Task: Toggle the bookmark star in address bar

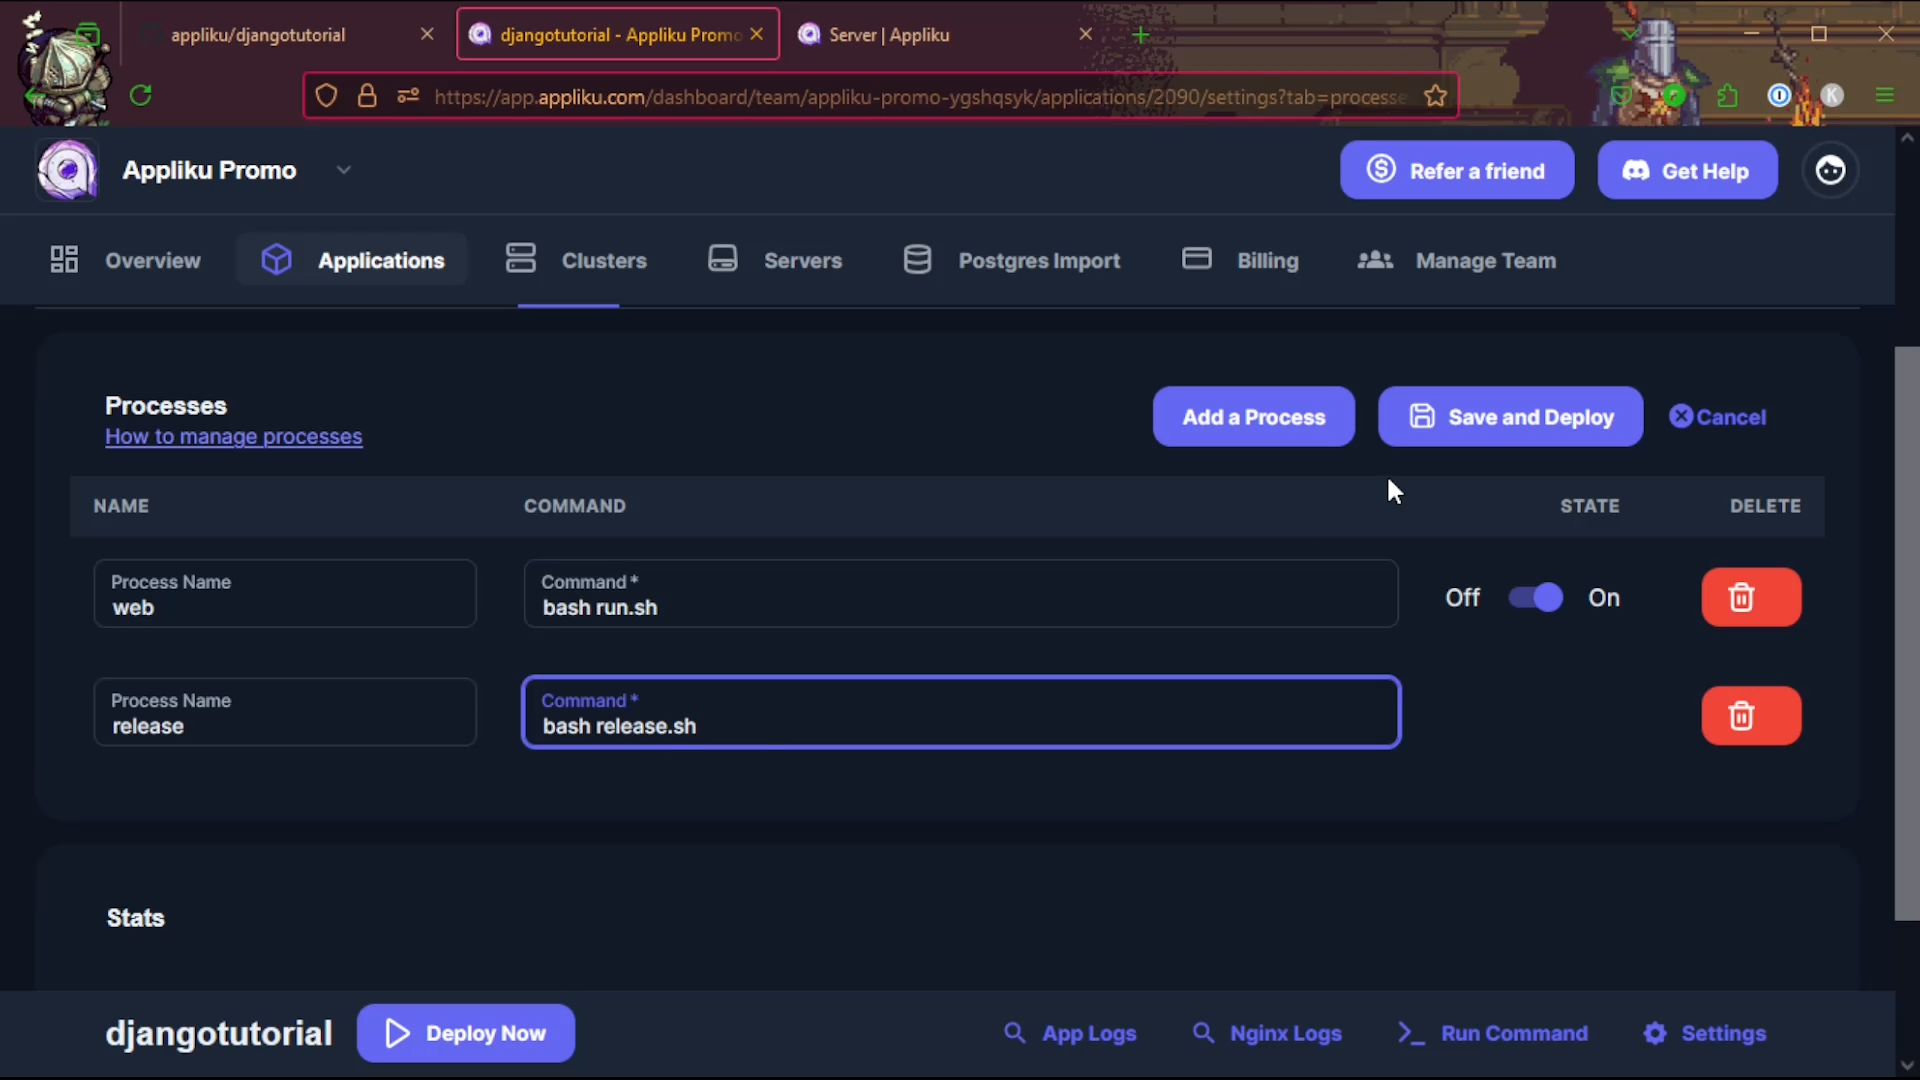Action: 1435,96
